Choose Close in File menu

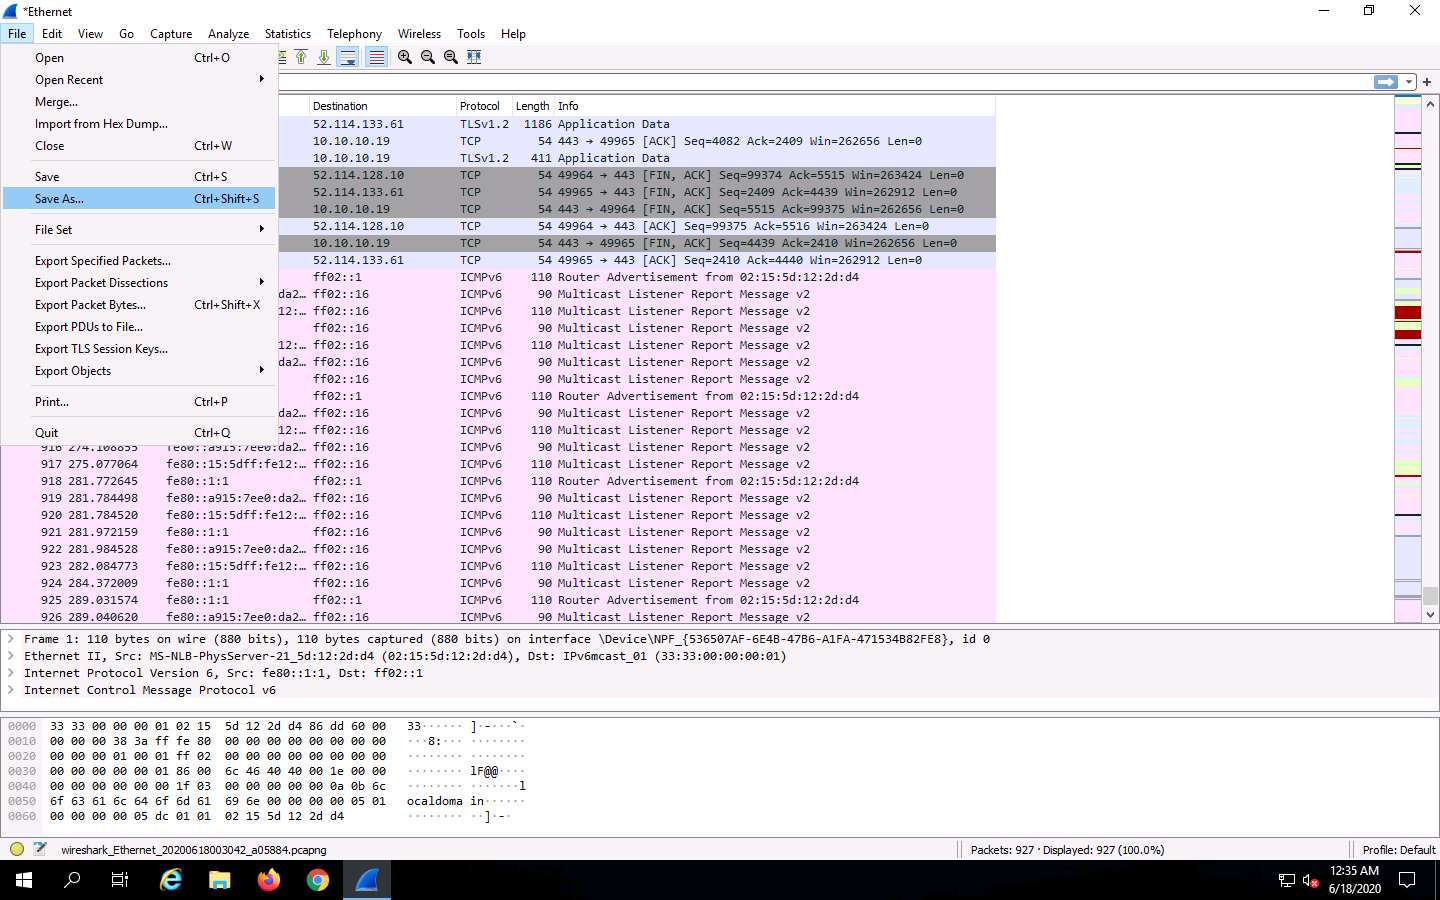pyautogui.click(x=140, y=146)
